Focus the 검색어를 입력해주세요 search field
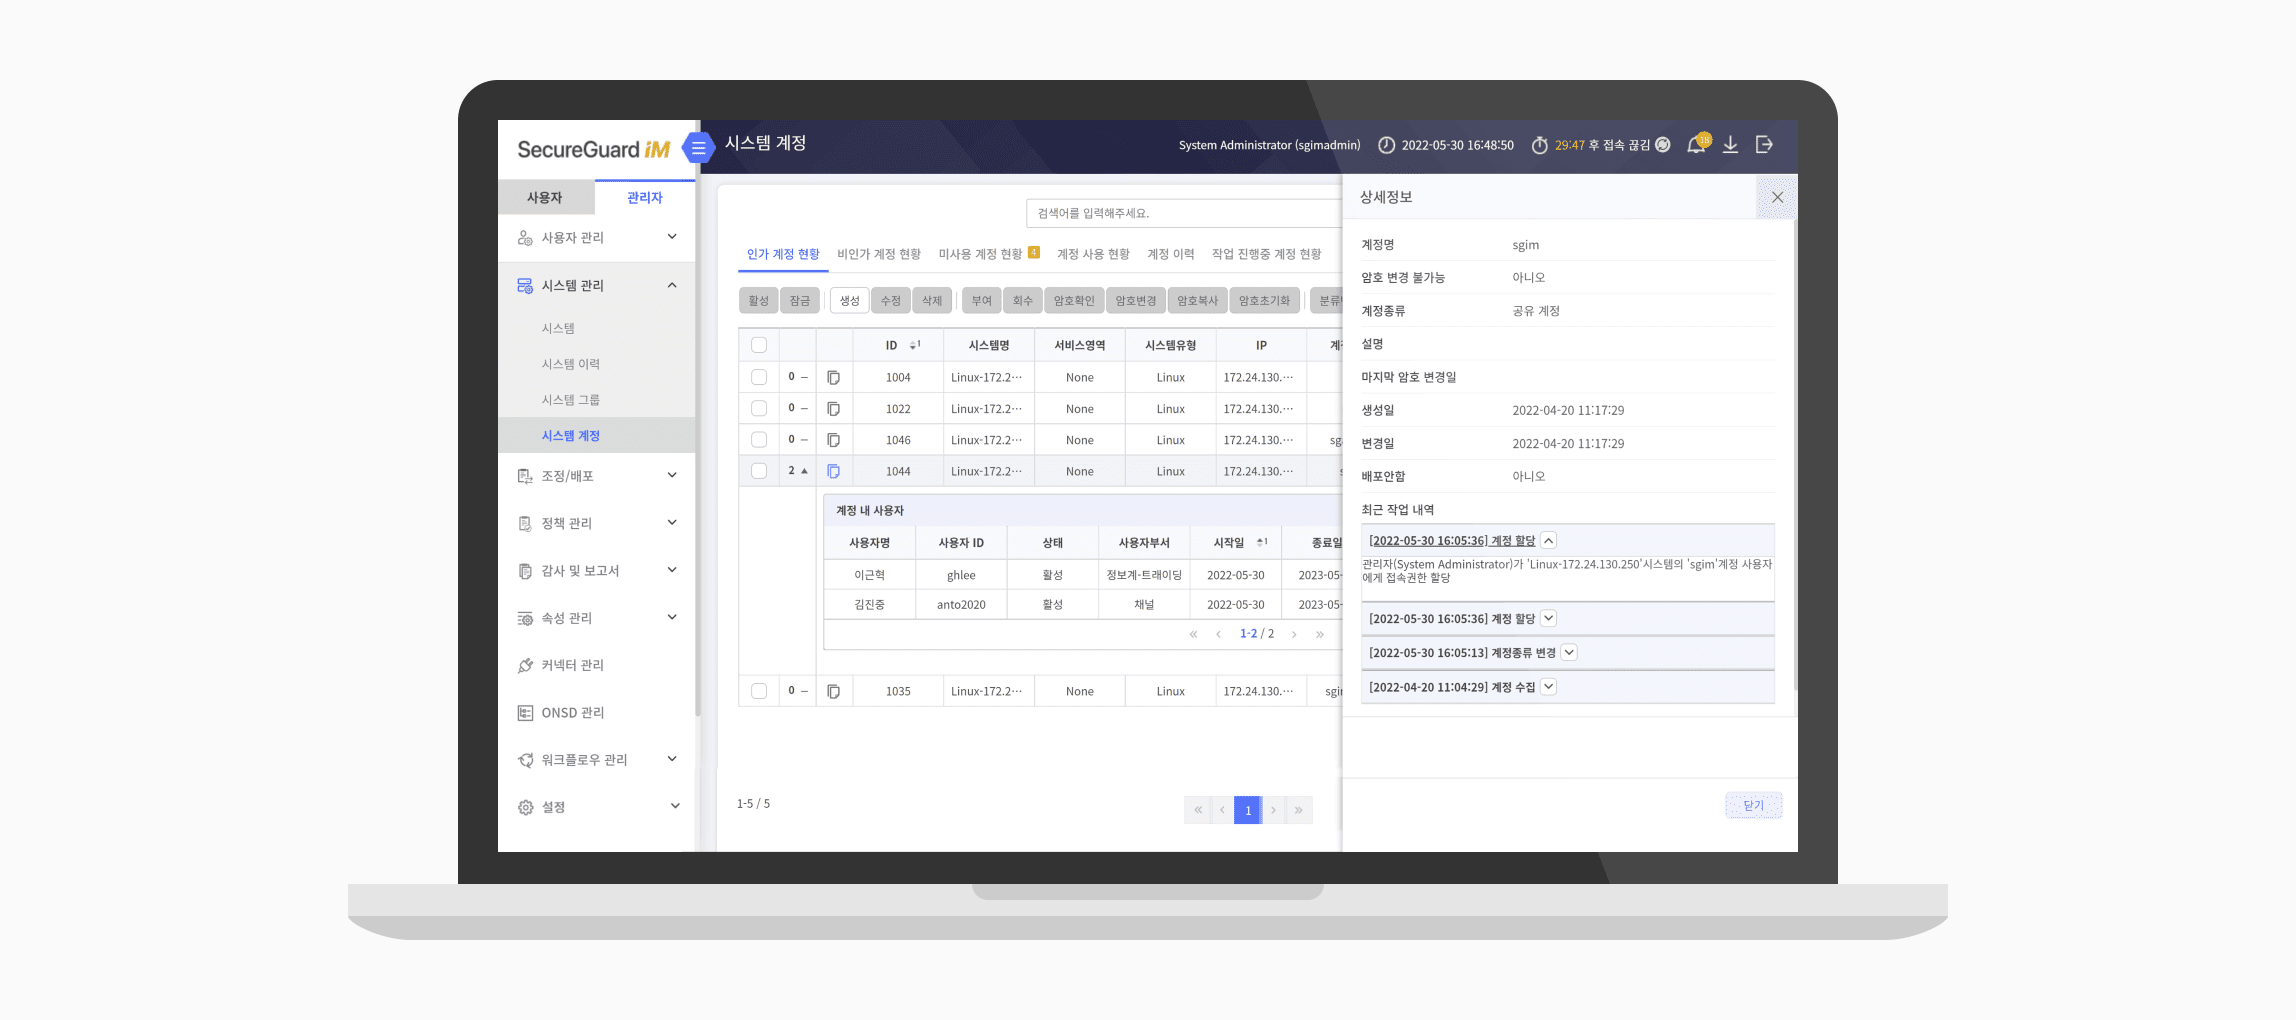Image resolution: width=2296 pixels, height=1020 pixels. tap(1184, 213)
